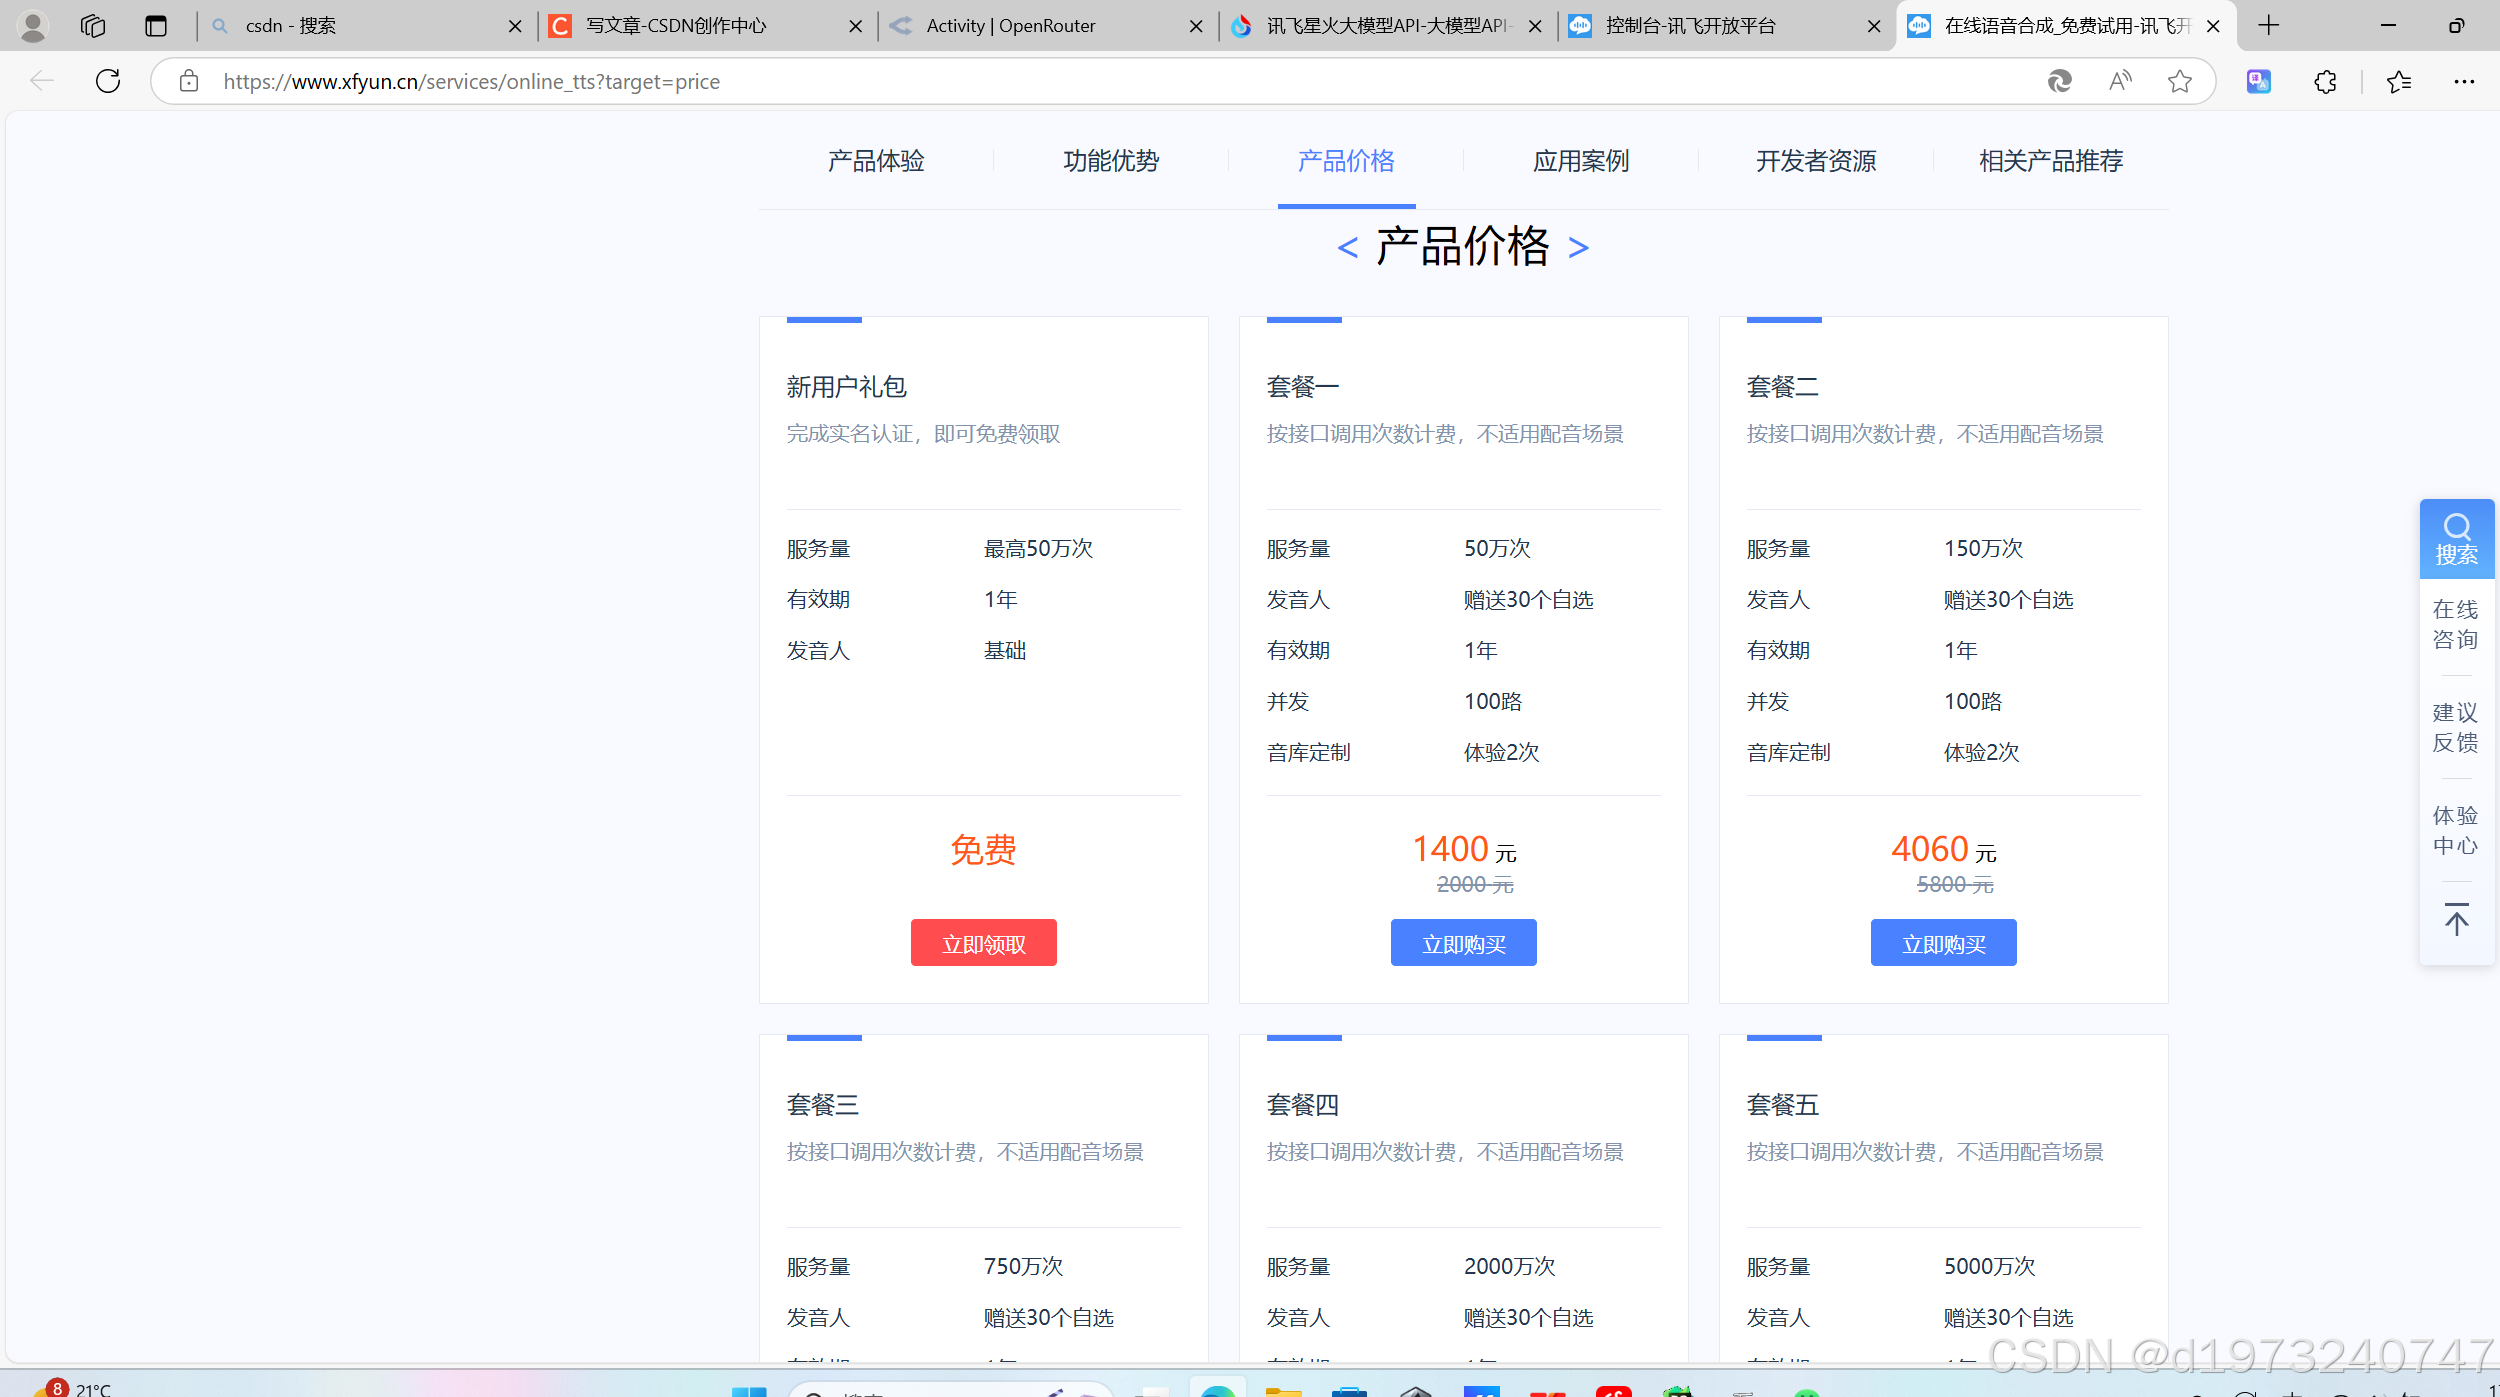Open browser settings three-dots menu
Screen dimensions: 2500x1397
click(x=2464, y=81)
